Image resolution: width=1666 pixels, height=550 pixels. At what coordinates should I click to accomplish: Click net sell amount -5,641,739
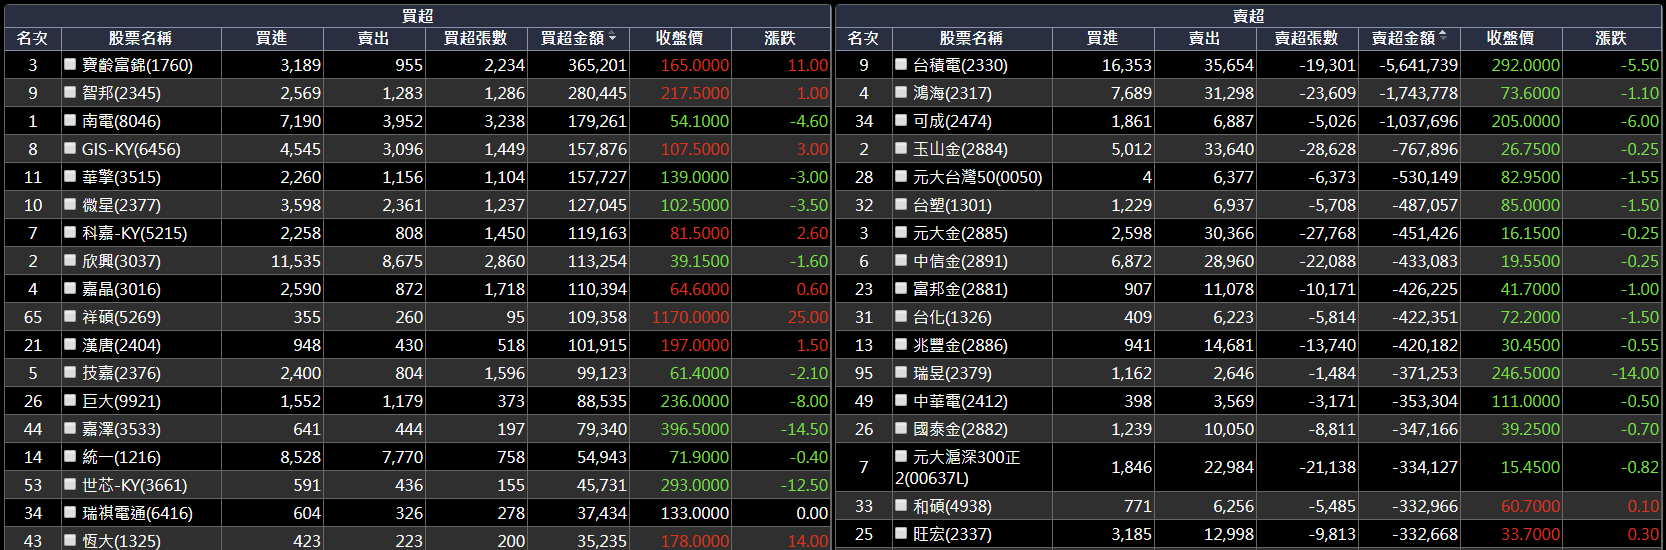coord(1418,65)
